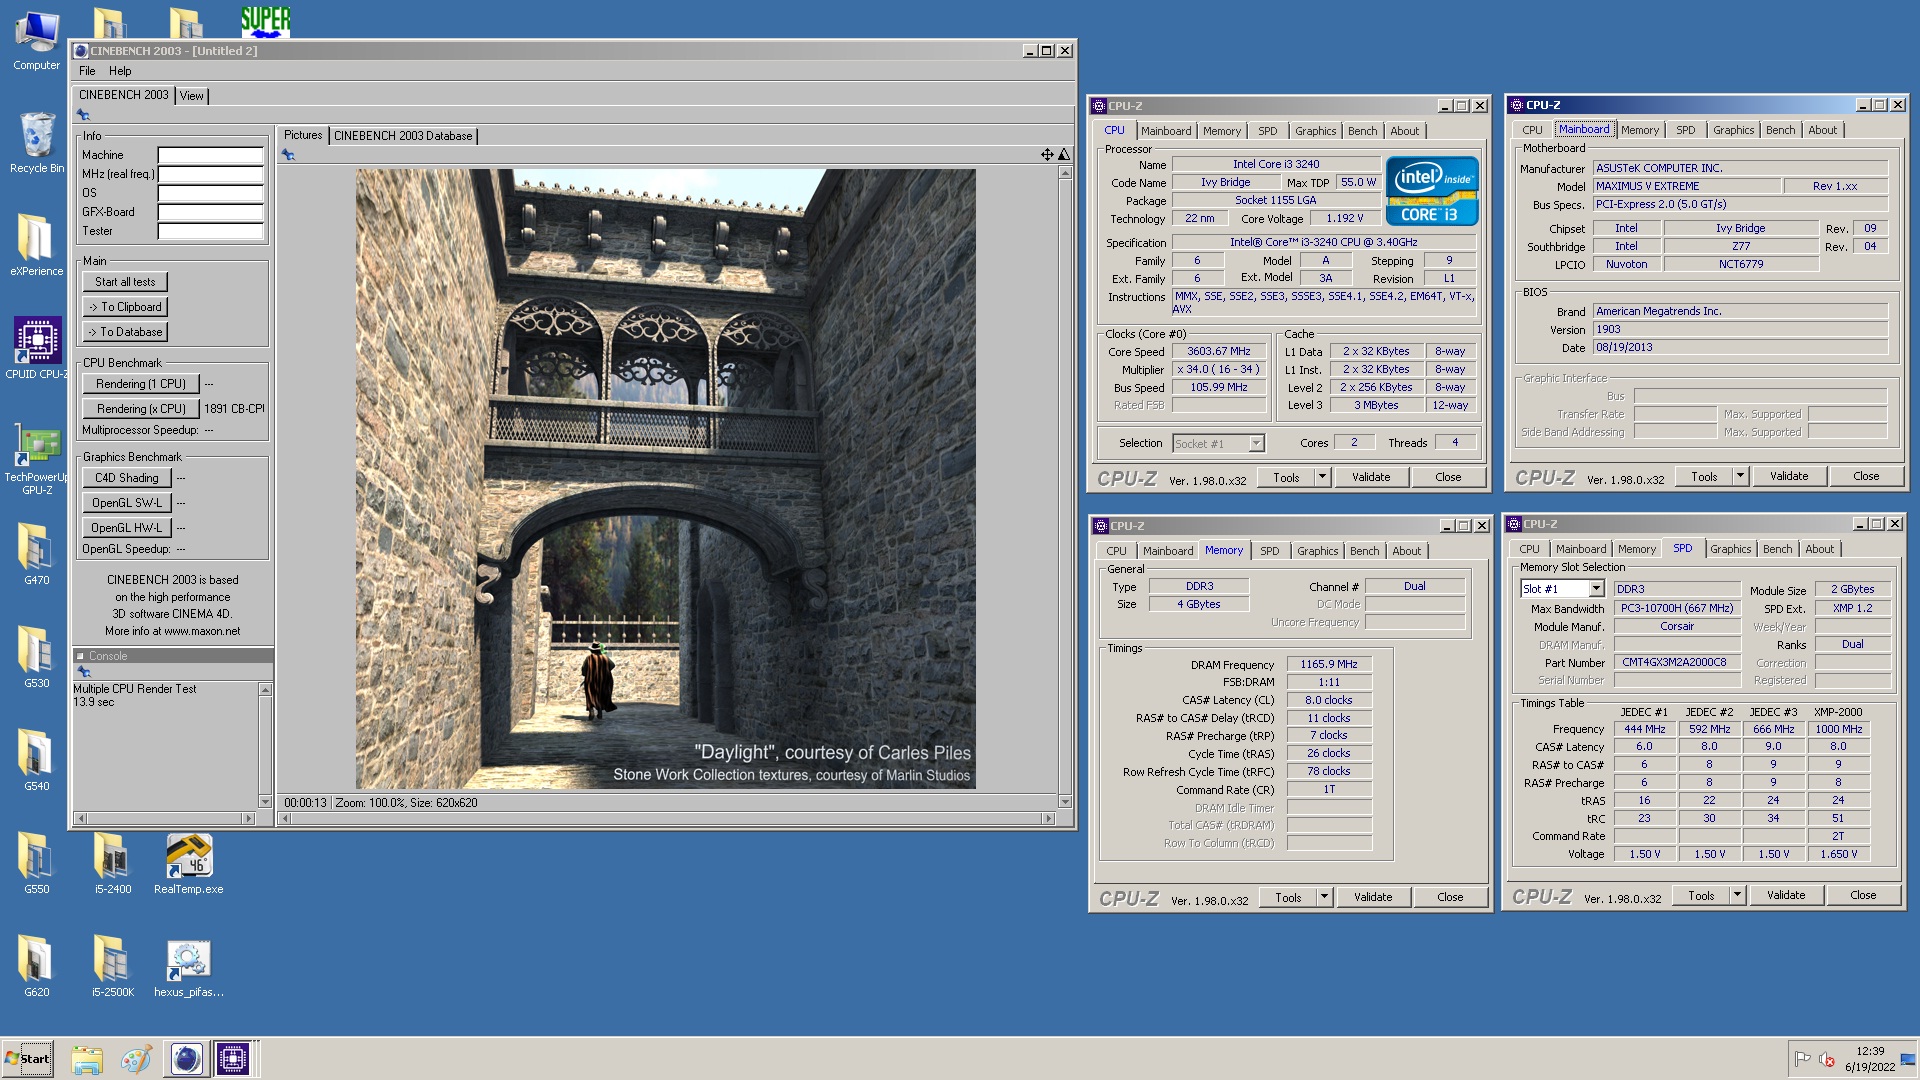
Task: Launch TechPowerUp GPU-Z desktop shortcut
Action: pos(36,458)
